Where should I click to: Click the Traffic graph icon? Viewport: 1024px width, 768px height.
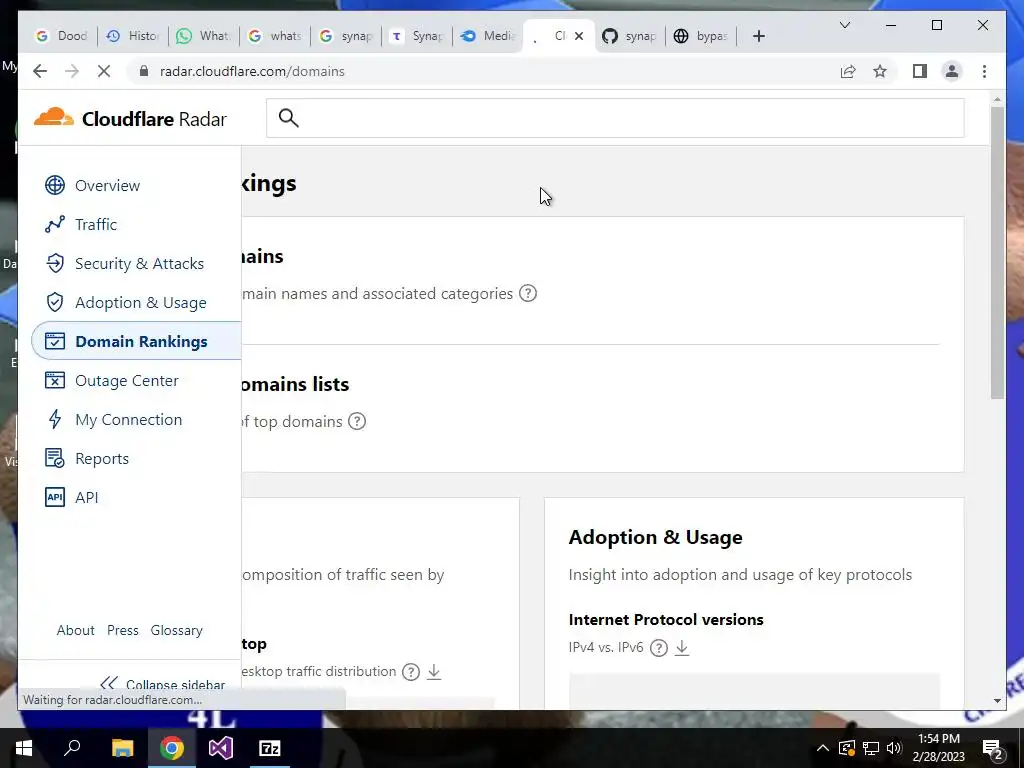click(x=55, y=225)
